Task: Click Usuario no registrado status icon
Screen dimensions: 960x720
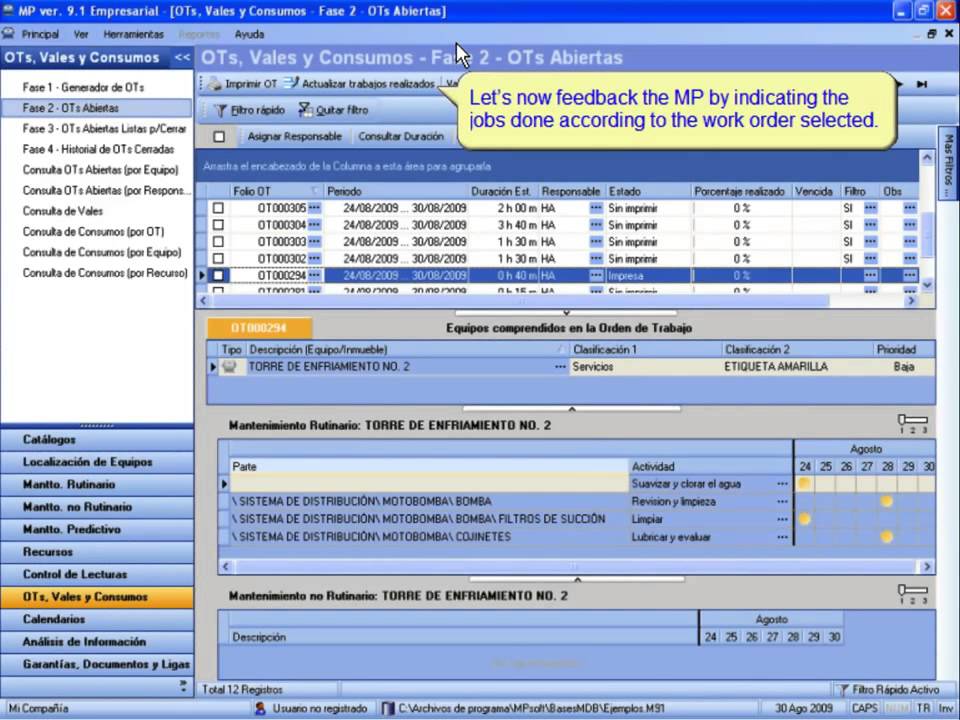Action: click(260, 708)
